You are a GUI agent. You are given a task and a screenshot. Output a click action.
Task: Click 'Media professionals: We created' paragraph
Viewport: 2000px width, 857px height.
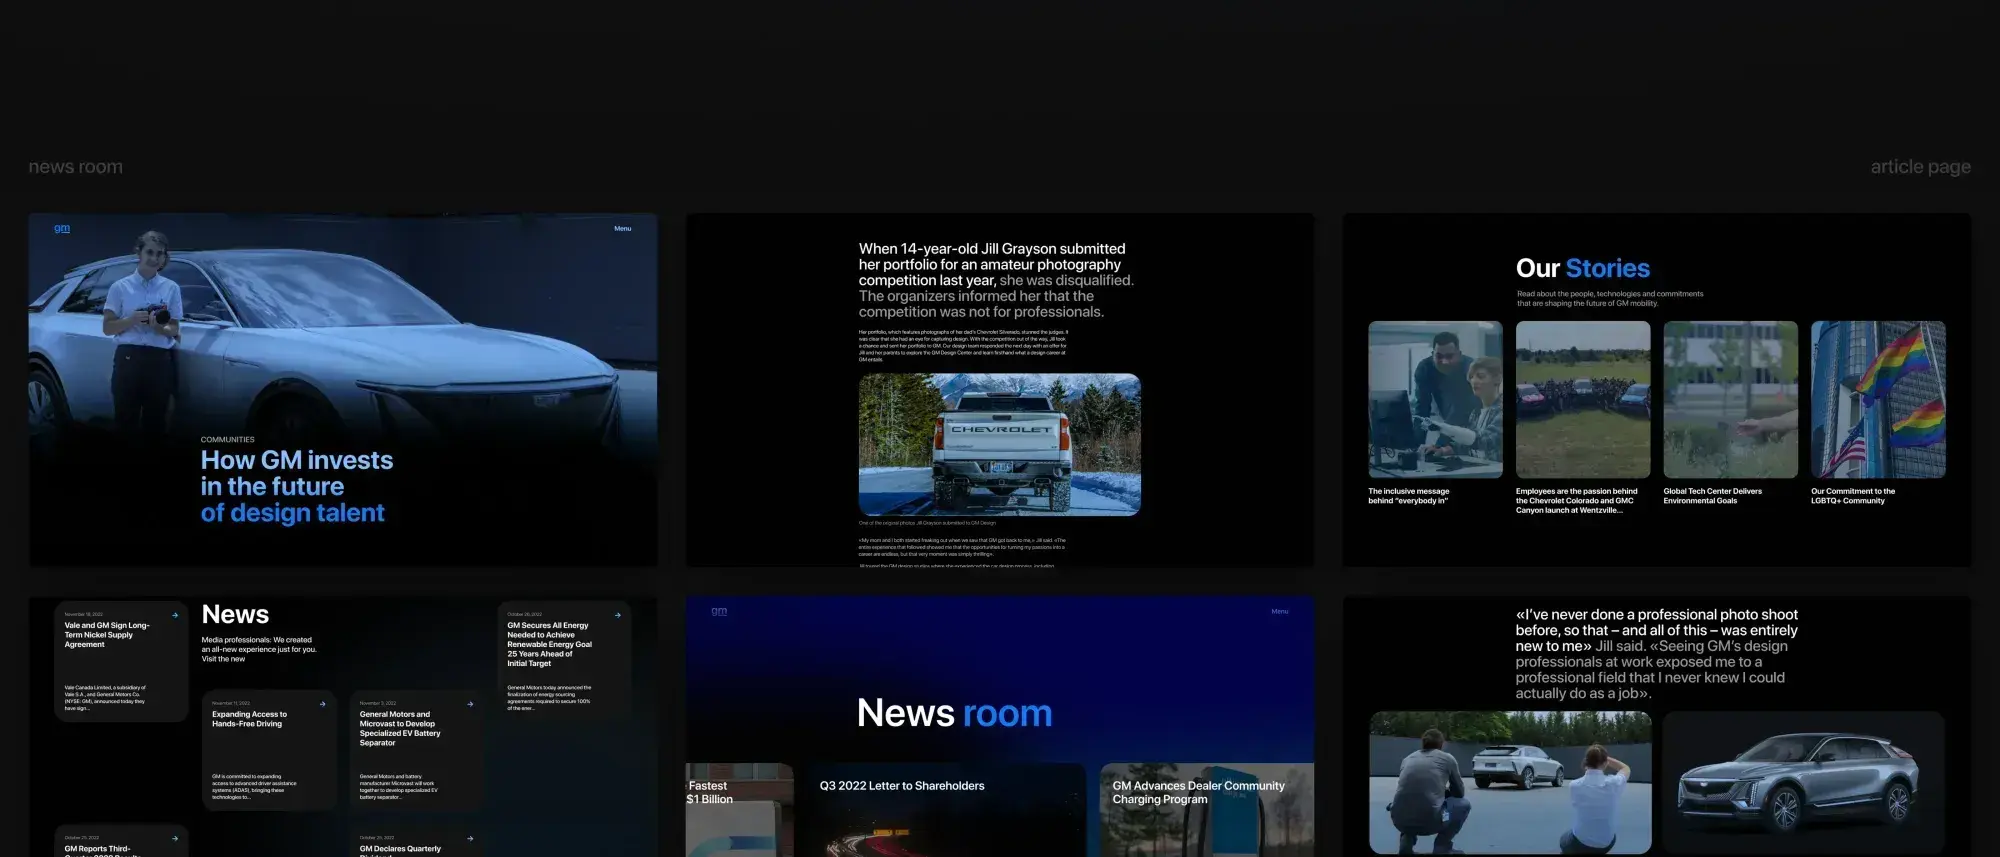(259, 649)
